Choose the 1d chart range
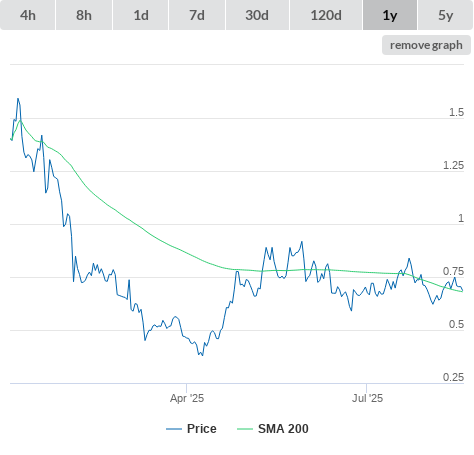Image resolution: width=474 pixels, height=455 pixels. pos(141,15)
